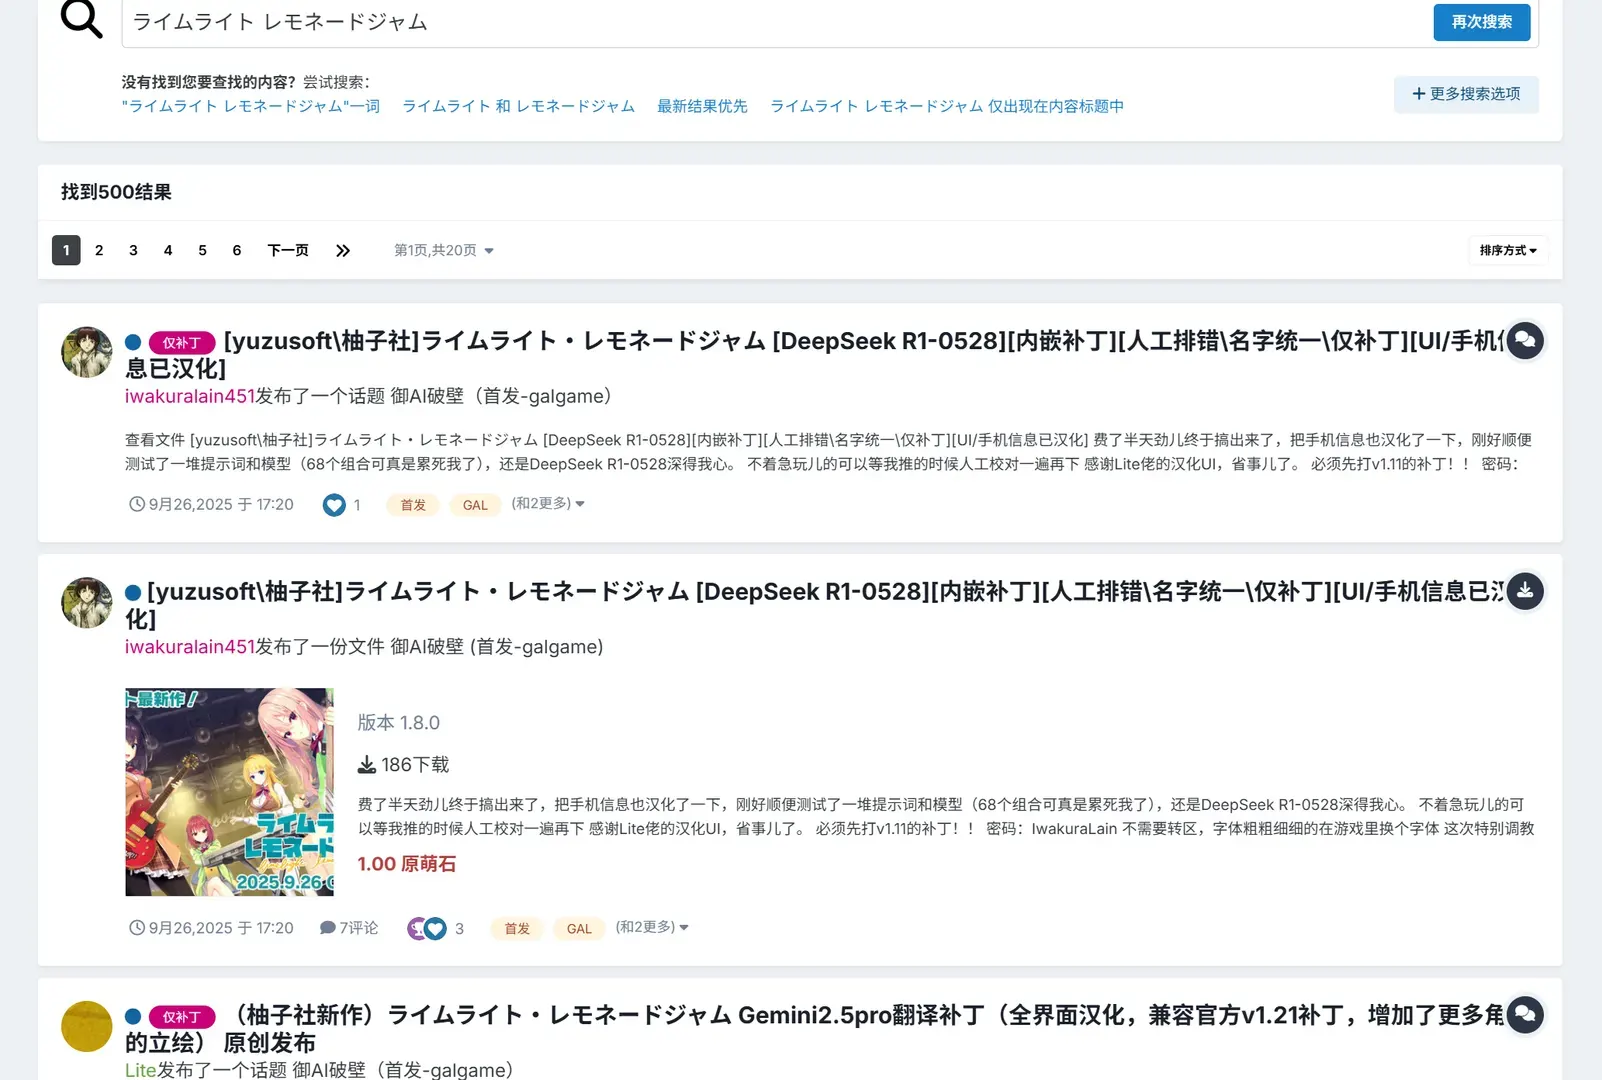Limit search to 仅出现在内容标题中
The width and height of the screenshot is (1602, 1080).
coord(947,106)
